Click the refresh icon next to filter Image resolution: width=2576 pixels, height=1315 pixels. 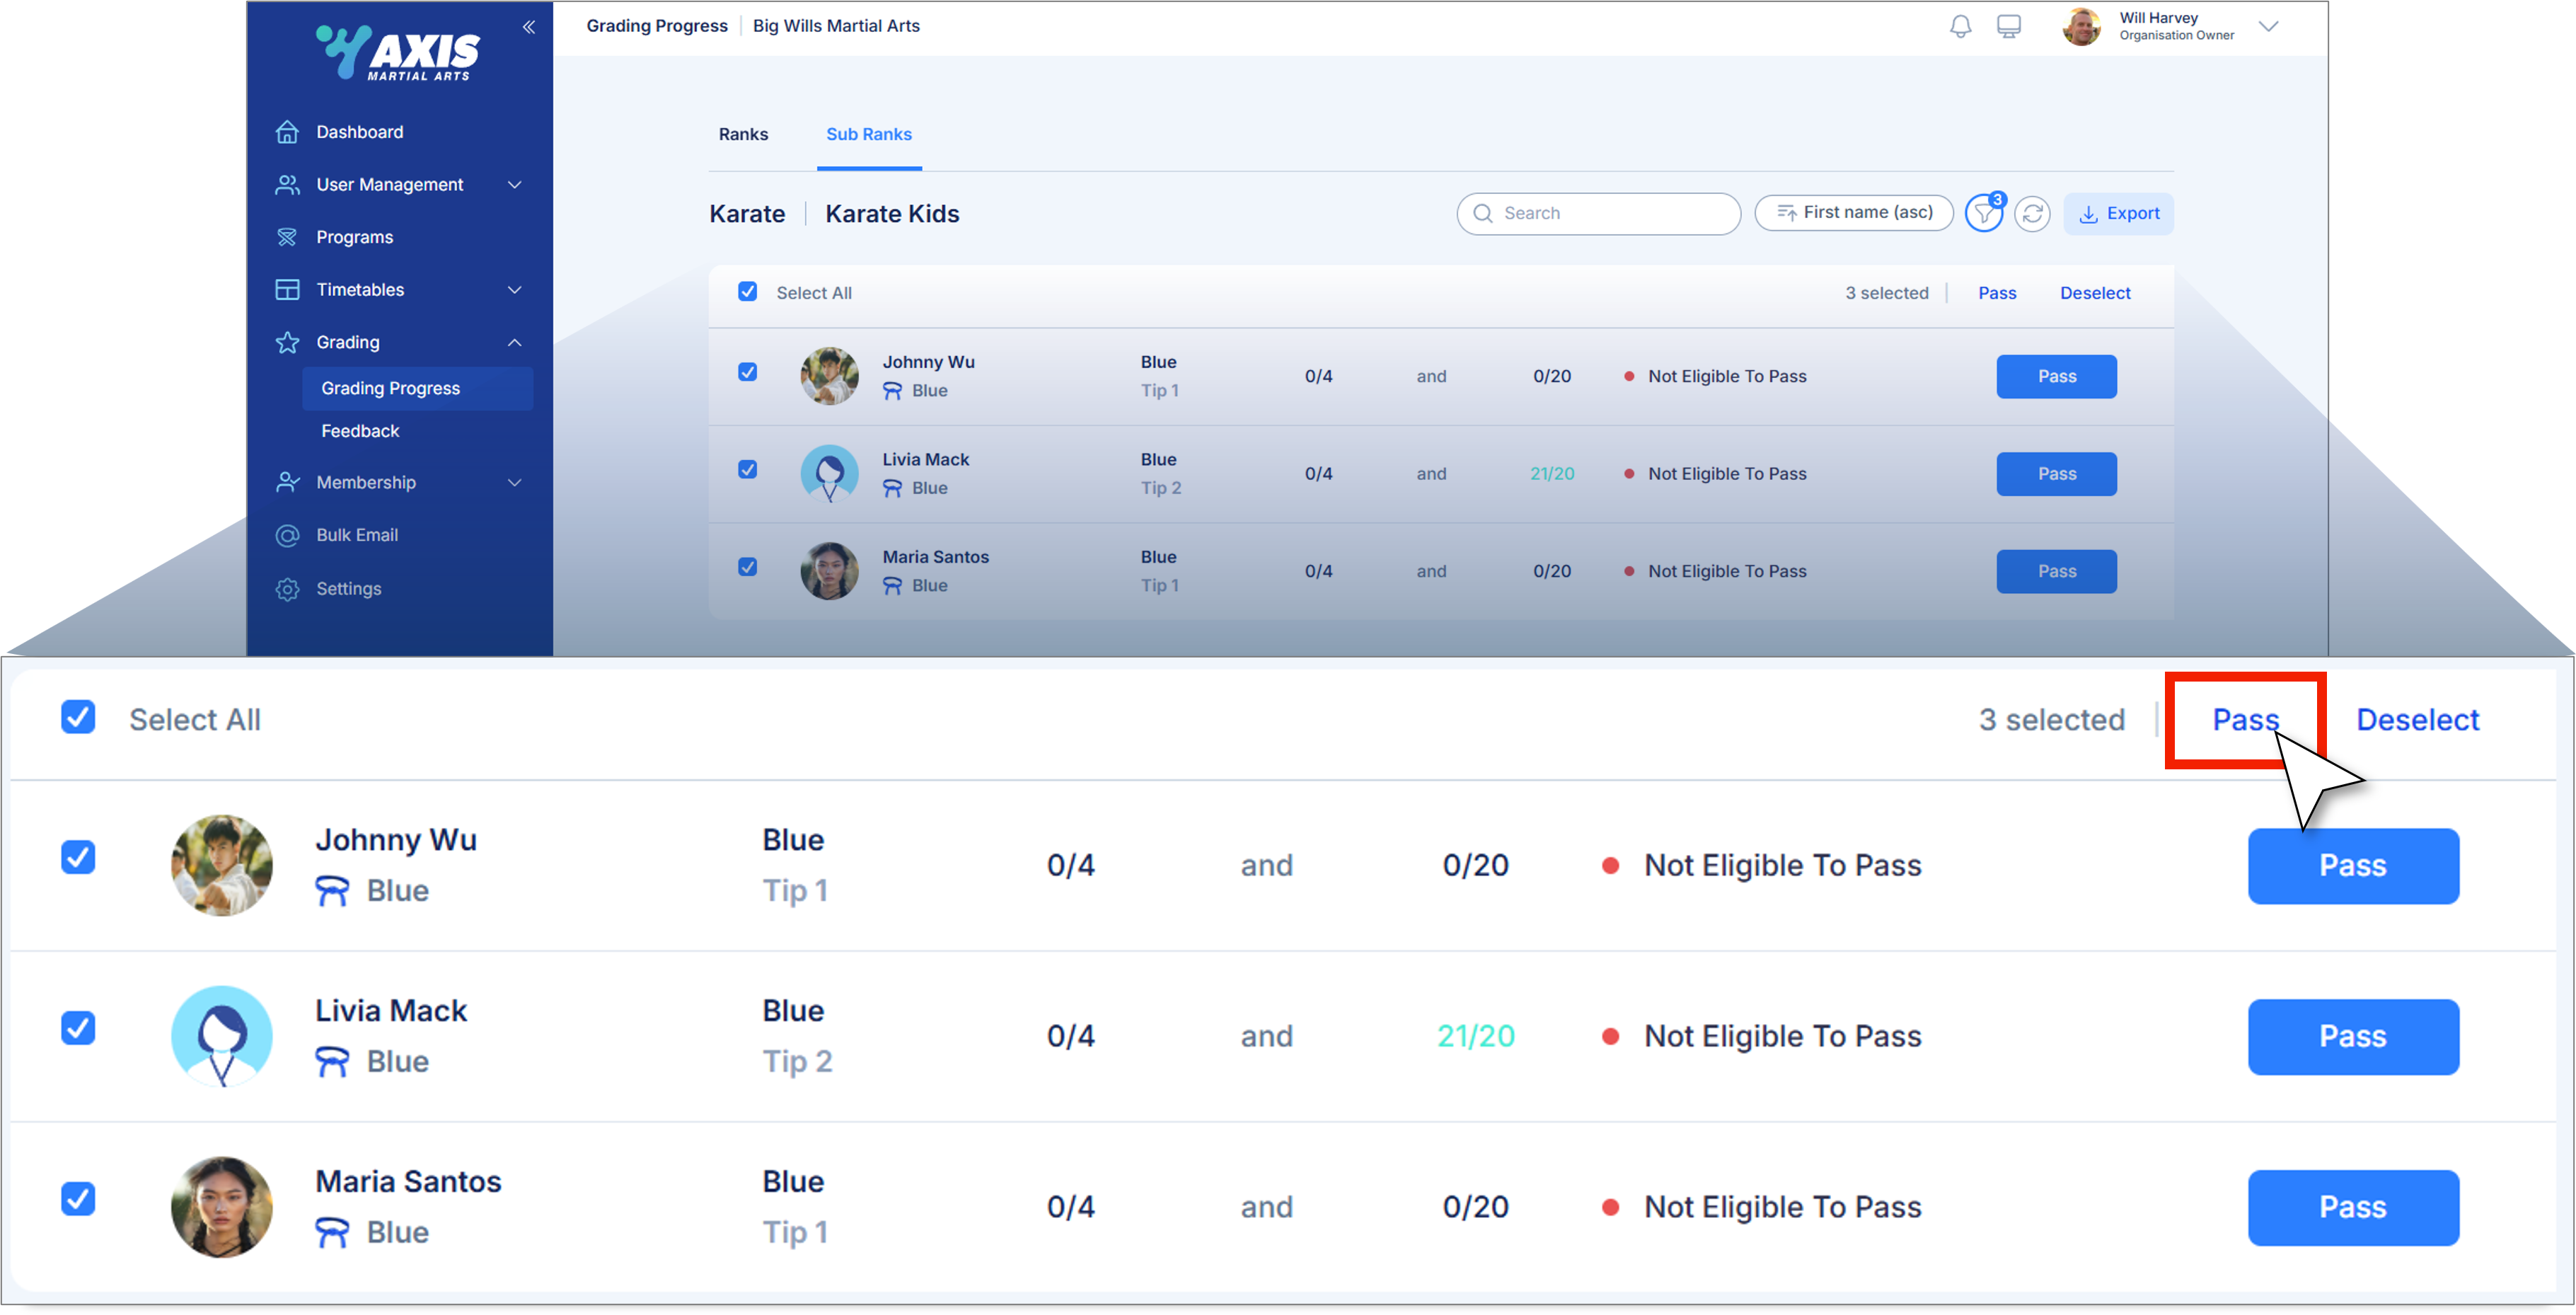pyautogui.click(x=2032, y=214)
